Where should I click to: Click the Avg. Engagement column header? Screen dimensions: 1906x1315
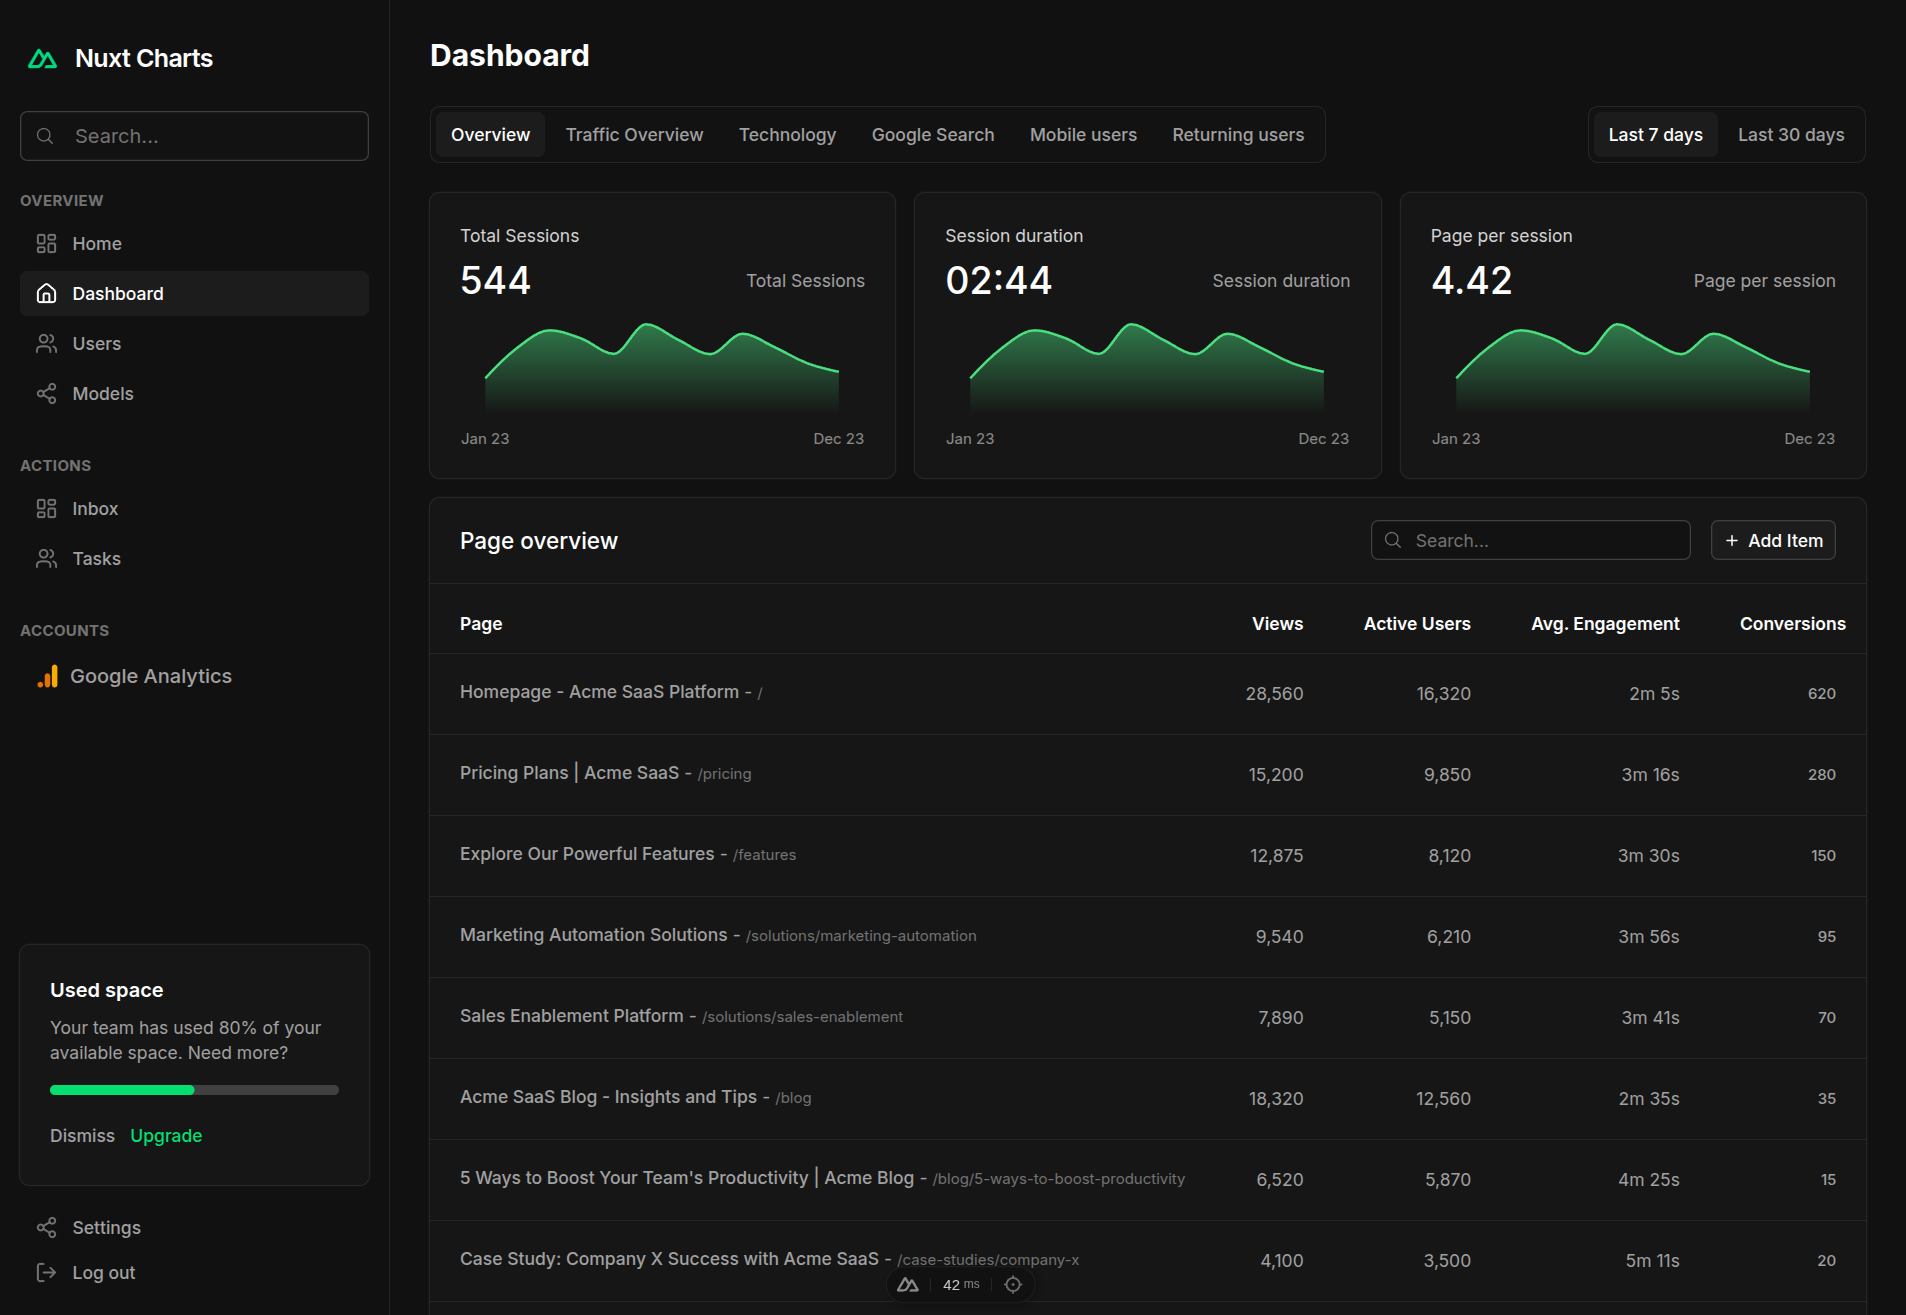[1605, 624]
